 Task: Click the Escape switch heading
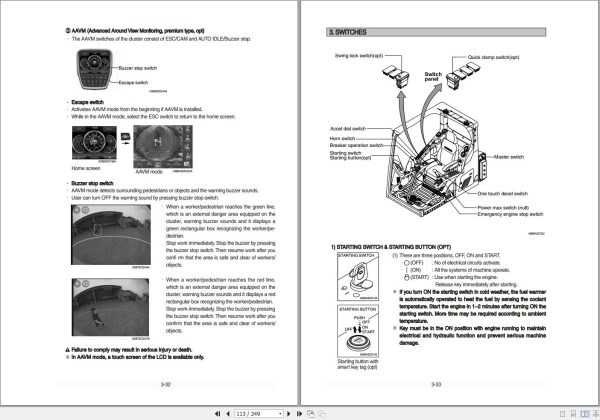click(x=87, y=102)
